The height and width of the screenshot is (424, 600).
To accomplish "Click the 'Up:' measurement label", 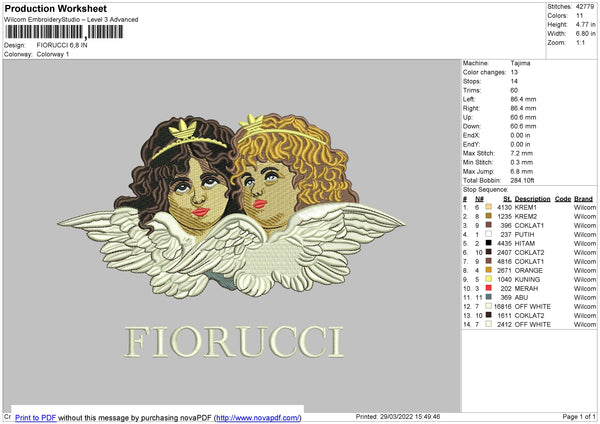I will coord(468,117).
